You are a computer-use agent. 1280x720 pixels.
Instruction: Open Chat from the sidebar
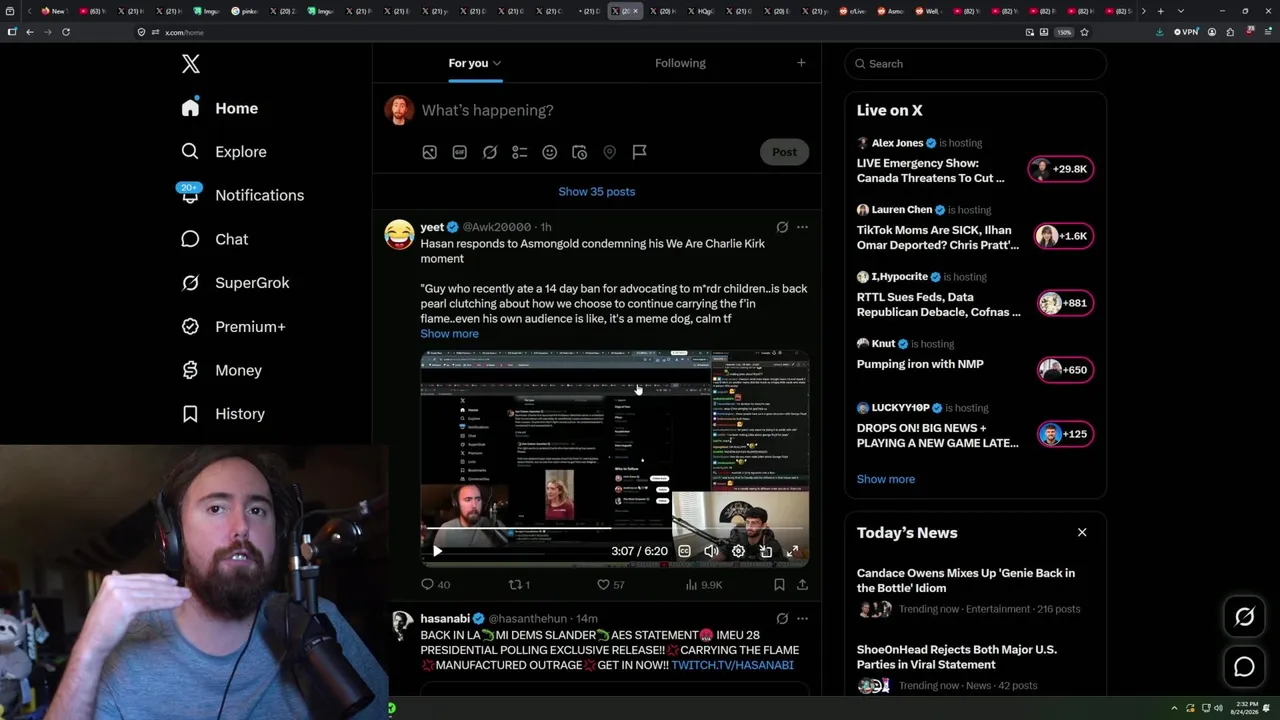pyautogui.click(x=214, y=239)
